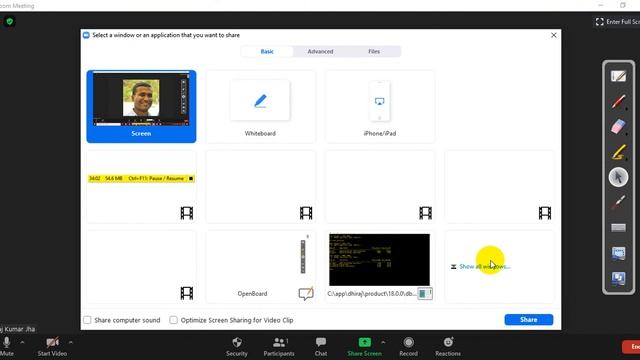Image resolution: width=640 pixels, height=360 pixels.
Task: Click the blue Share button
Action: pyautogui.click(x=529, y=320)
